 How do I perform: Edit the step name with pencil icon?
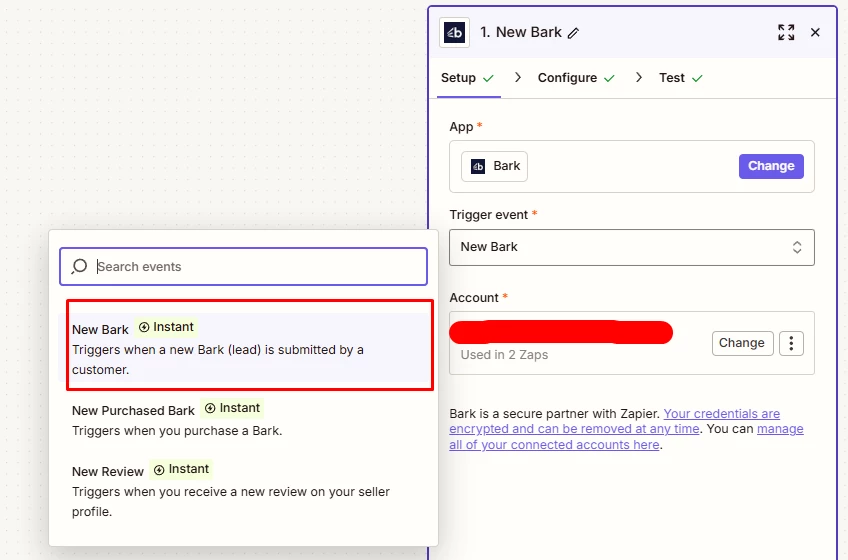(x=573, y=33)
